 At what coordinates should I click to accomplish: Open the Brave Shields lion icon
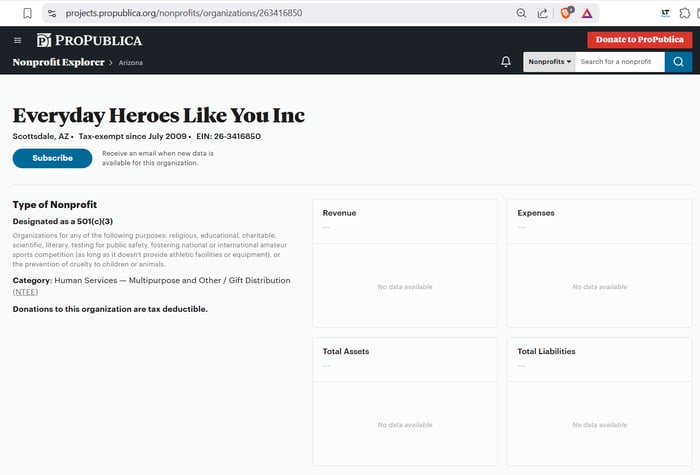[566, 13]
